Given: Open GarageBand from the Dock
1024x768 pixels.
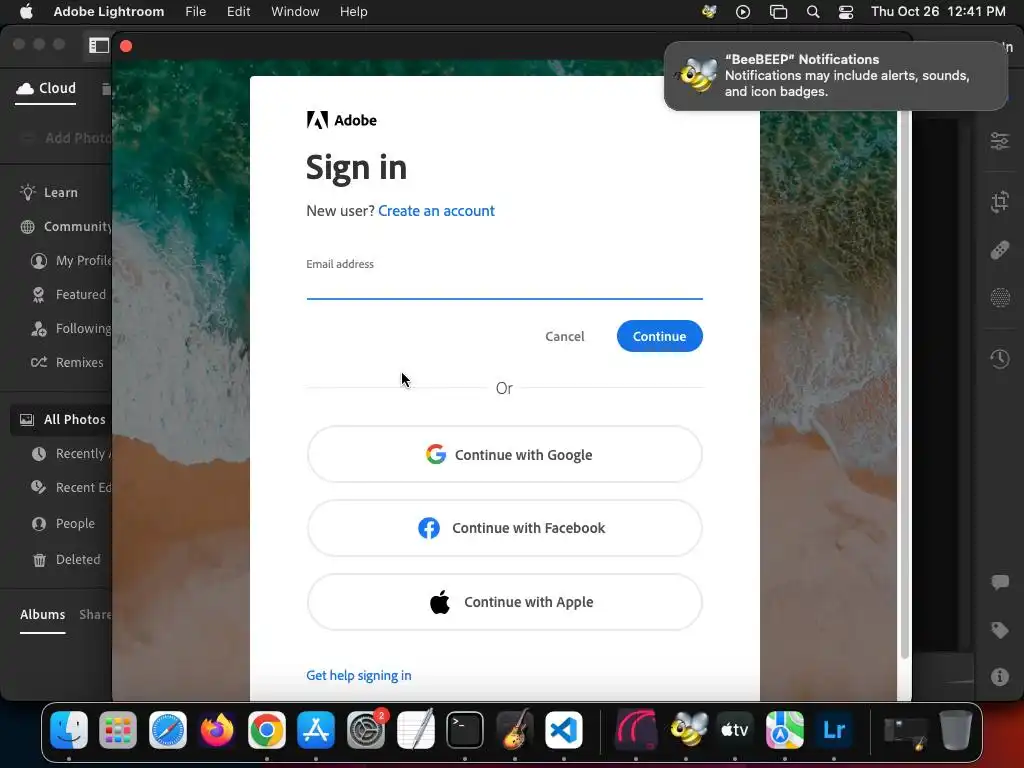Looking at the screenshot, I should 515,729.
